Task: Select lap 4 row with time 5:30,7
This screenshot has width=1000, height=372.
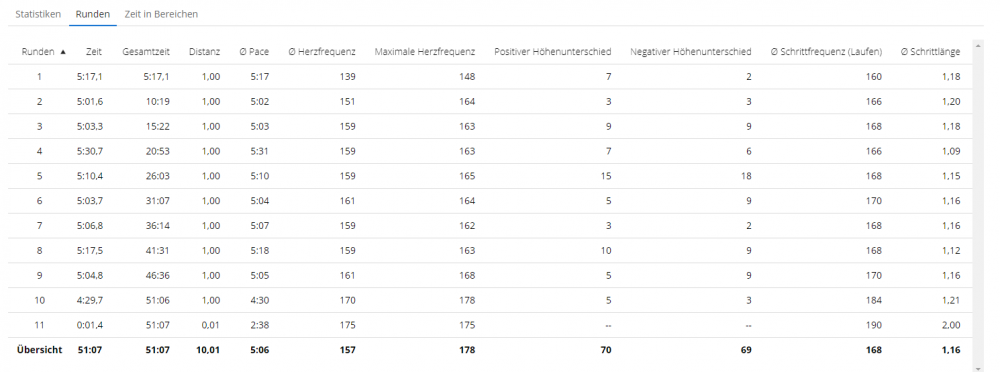Action: 490,151
